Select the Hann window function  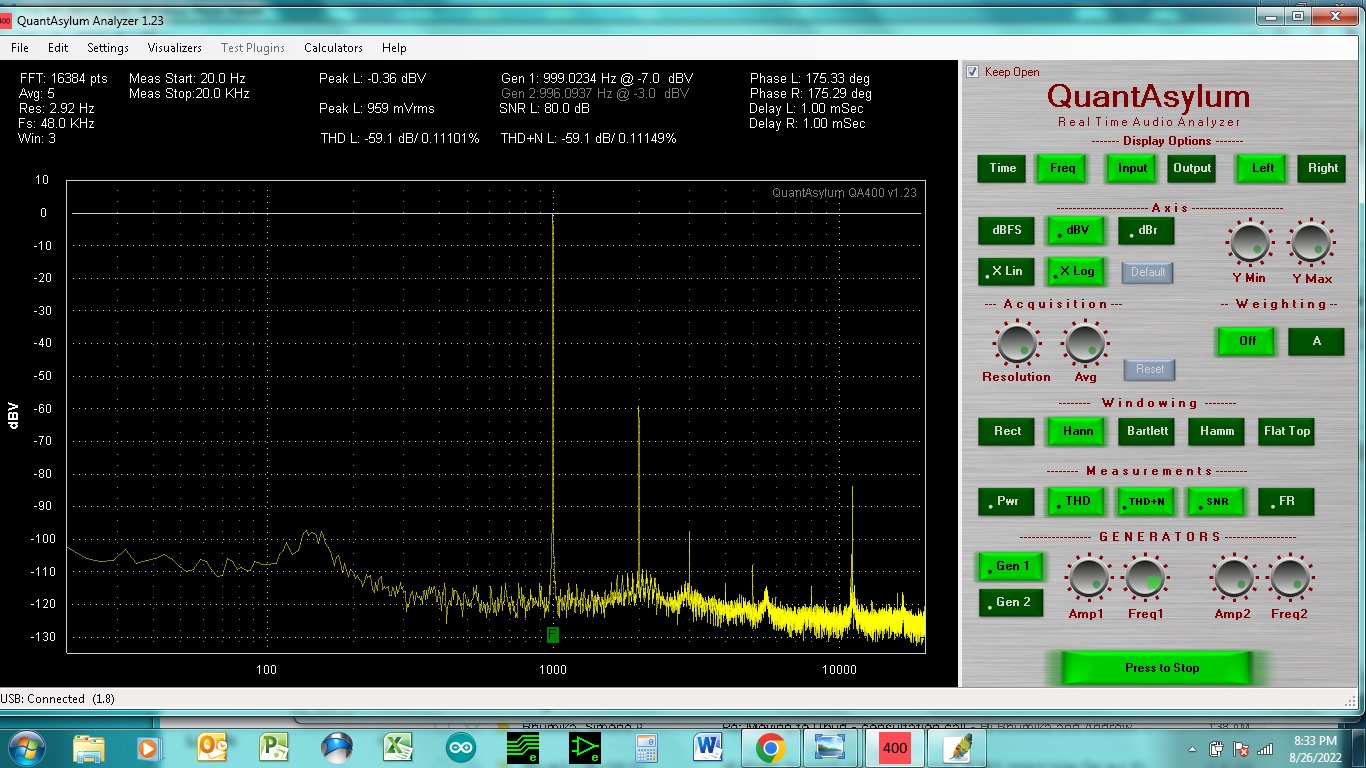[1076, 431]
